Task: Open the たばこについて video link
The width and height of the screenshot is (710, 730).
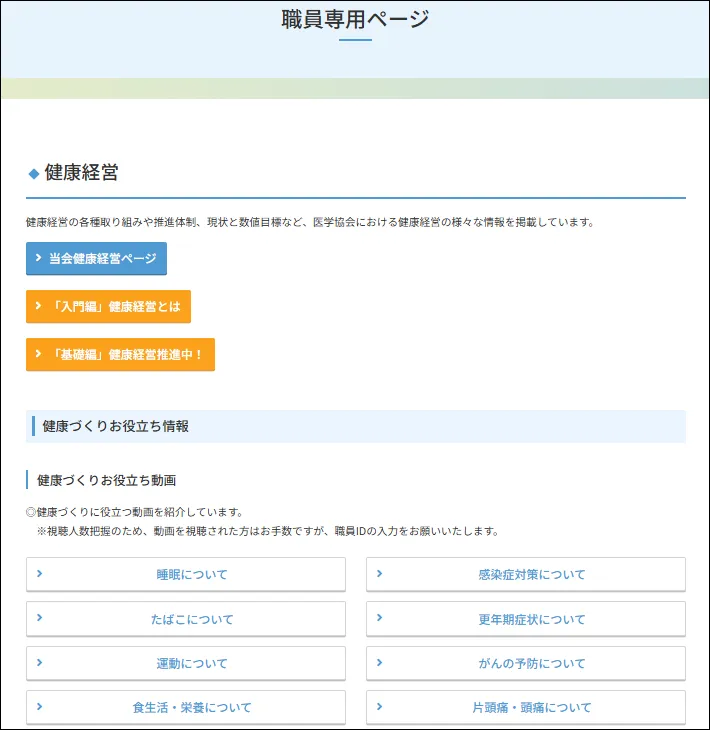Action: click(186, 619)
